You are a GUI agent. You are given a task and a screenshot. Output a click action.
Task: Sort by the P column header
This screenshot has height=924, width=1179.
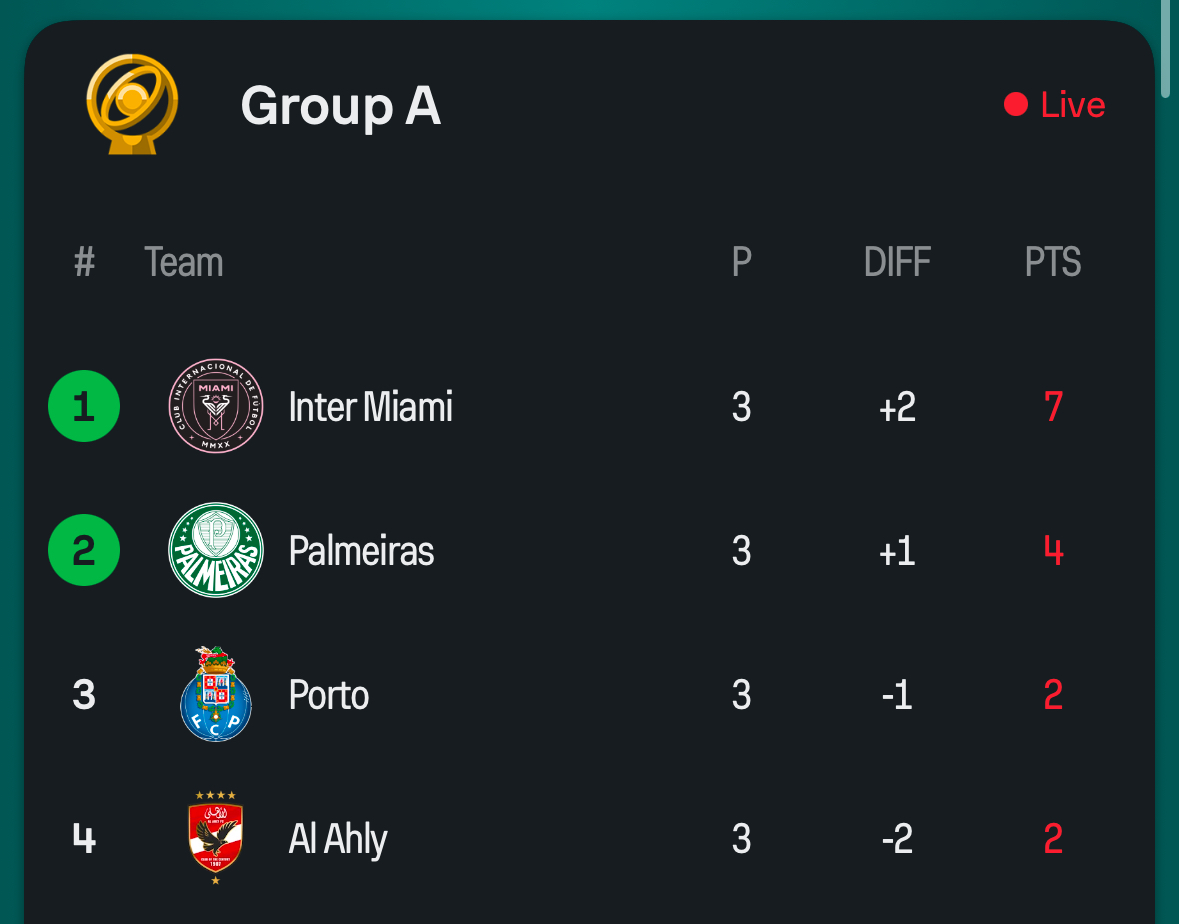point(742,262)
